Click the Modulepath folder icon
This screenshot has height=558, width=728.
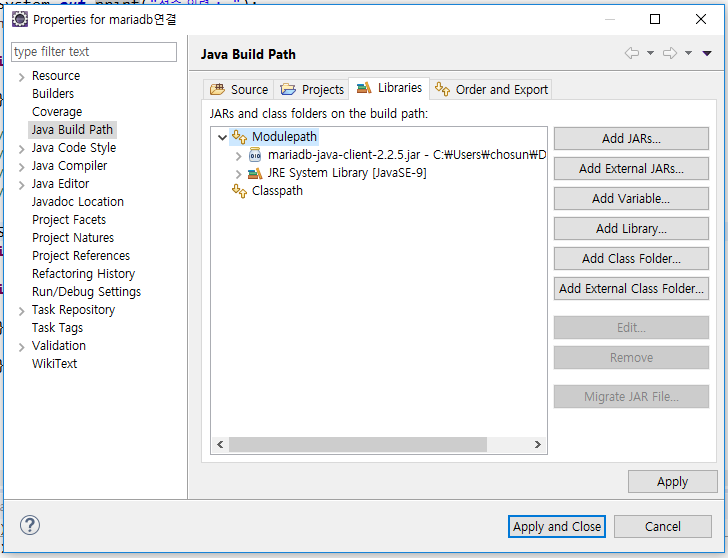coord(239,137)
